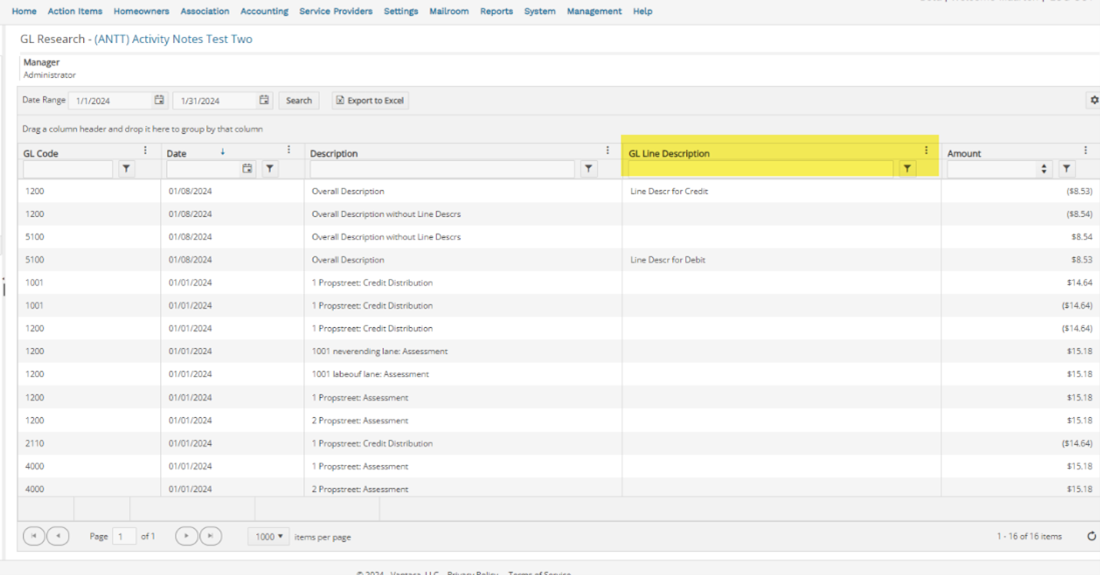Viewport: 1100px width, 575px height.
Task: Click the Description column filter icon
Action: tap(589, 170)
